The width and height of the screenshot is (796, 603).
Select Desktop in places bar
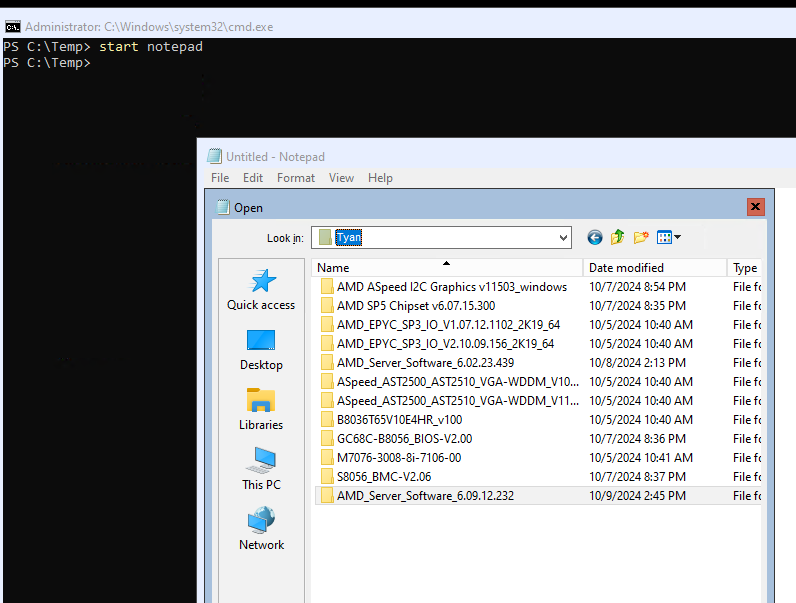(x=261, y=350)
